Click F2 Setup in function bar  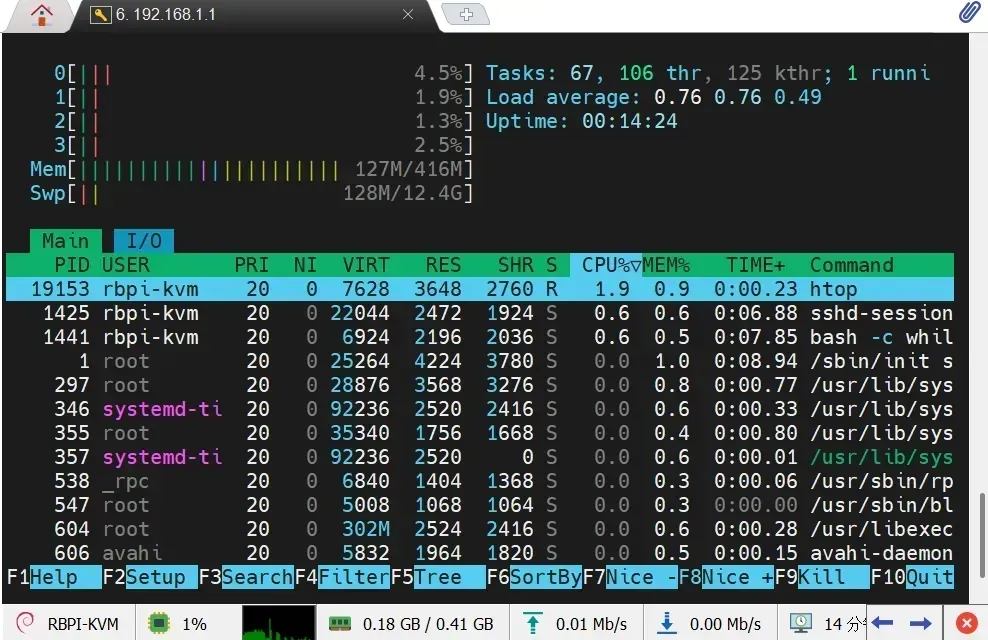pyautogui.click(x=150, y=576)
